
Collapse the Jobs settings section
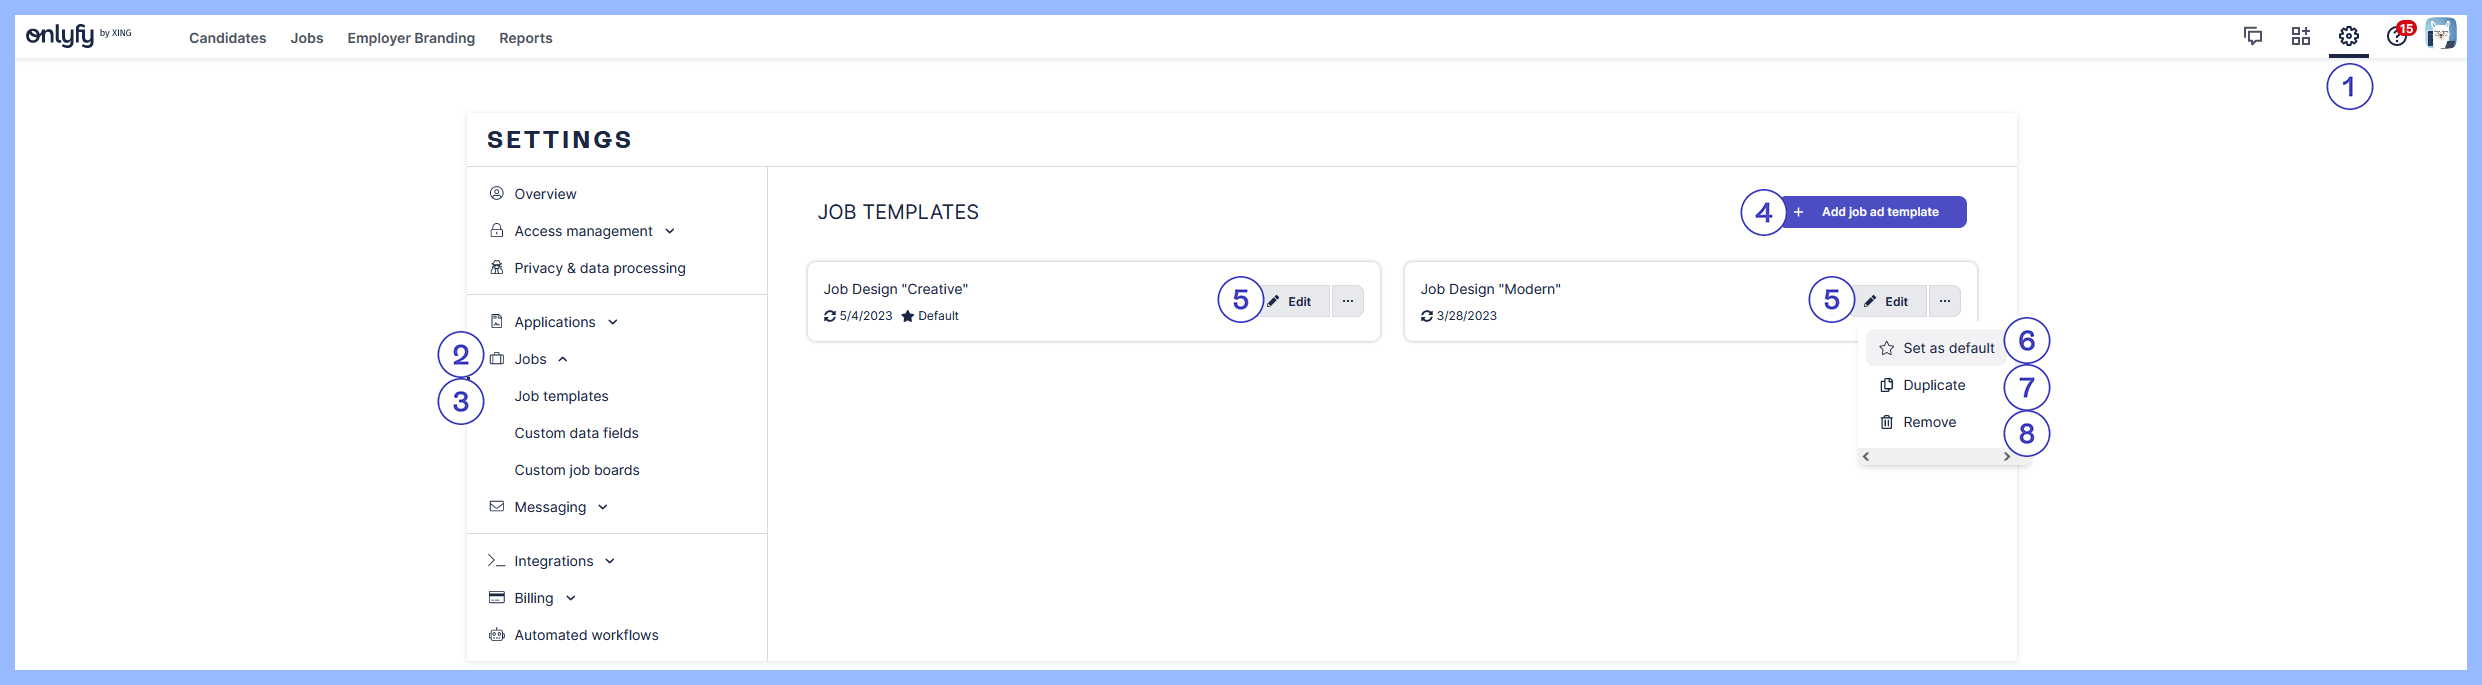[x=540, y=359]
